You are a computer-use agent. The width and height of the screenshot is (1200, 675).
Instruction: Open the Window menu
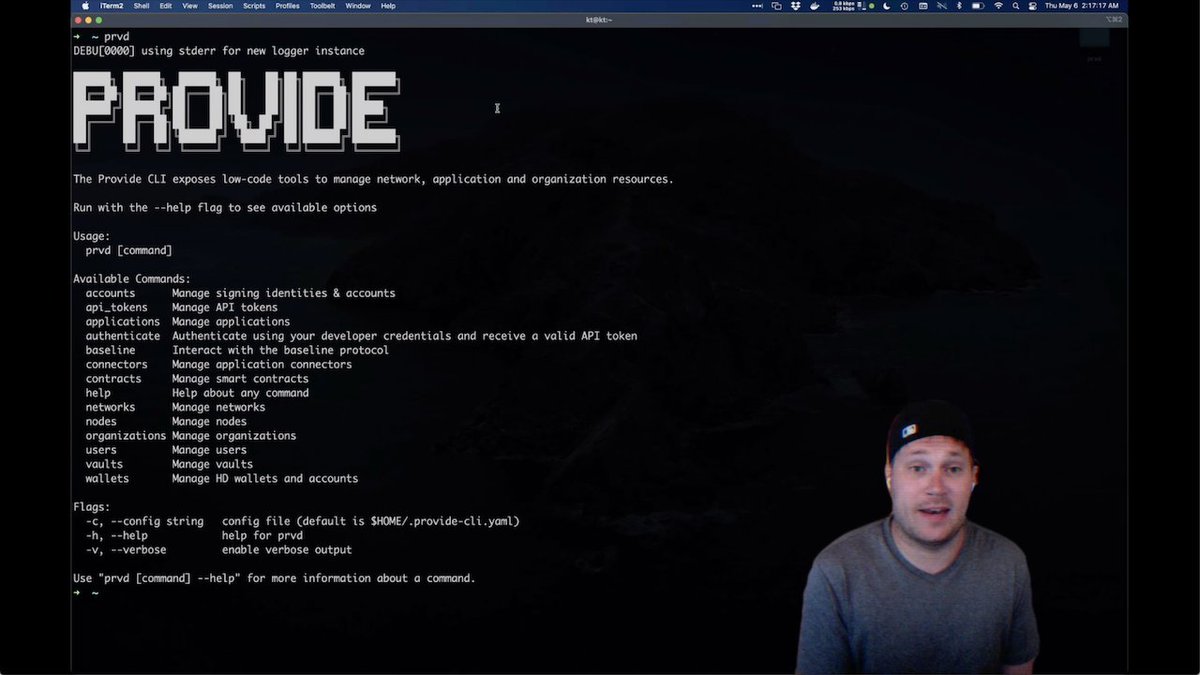[357, 6]
